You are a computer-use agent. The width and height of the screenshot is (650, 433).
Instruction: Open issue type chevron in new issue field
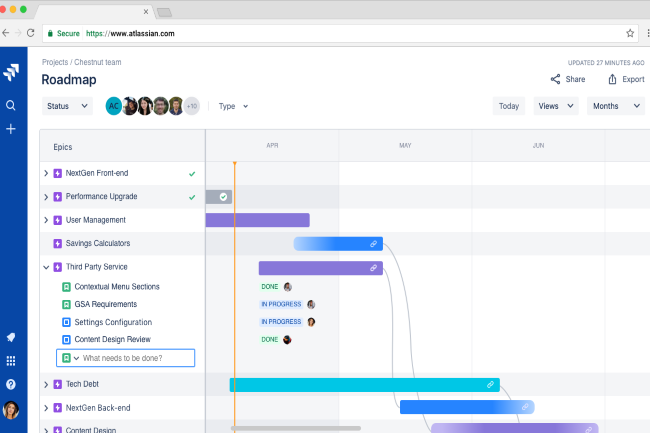[76, 358]
